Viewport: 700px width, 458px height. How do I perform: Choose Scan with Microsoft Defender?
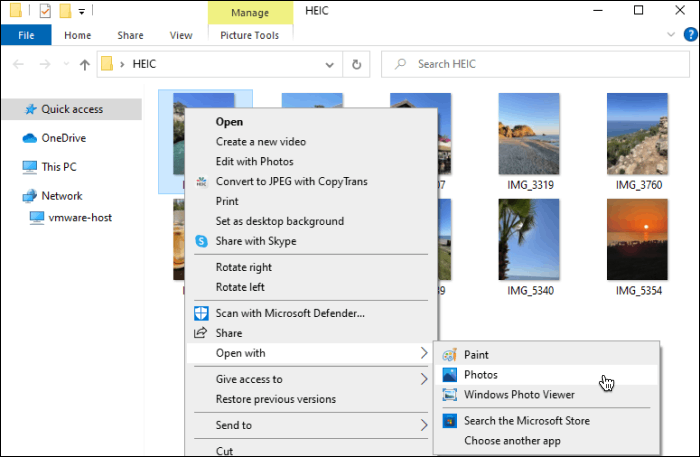(311, 313)
